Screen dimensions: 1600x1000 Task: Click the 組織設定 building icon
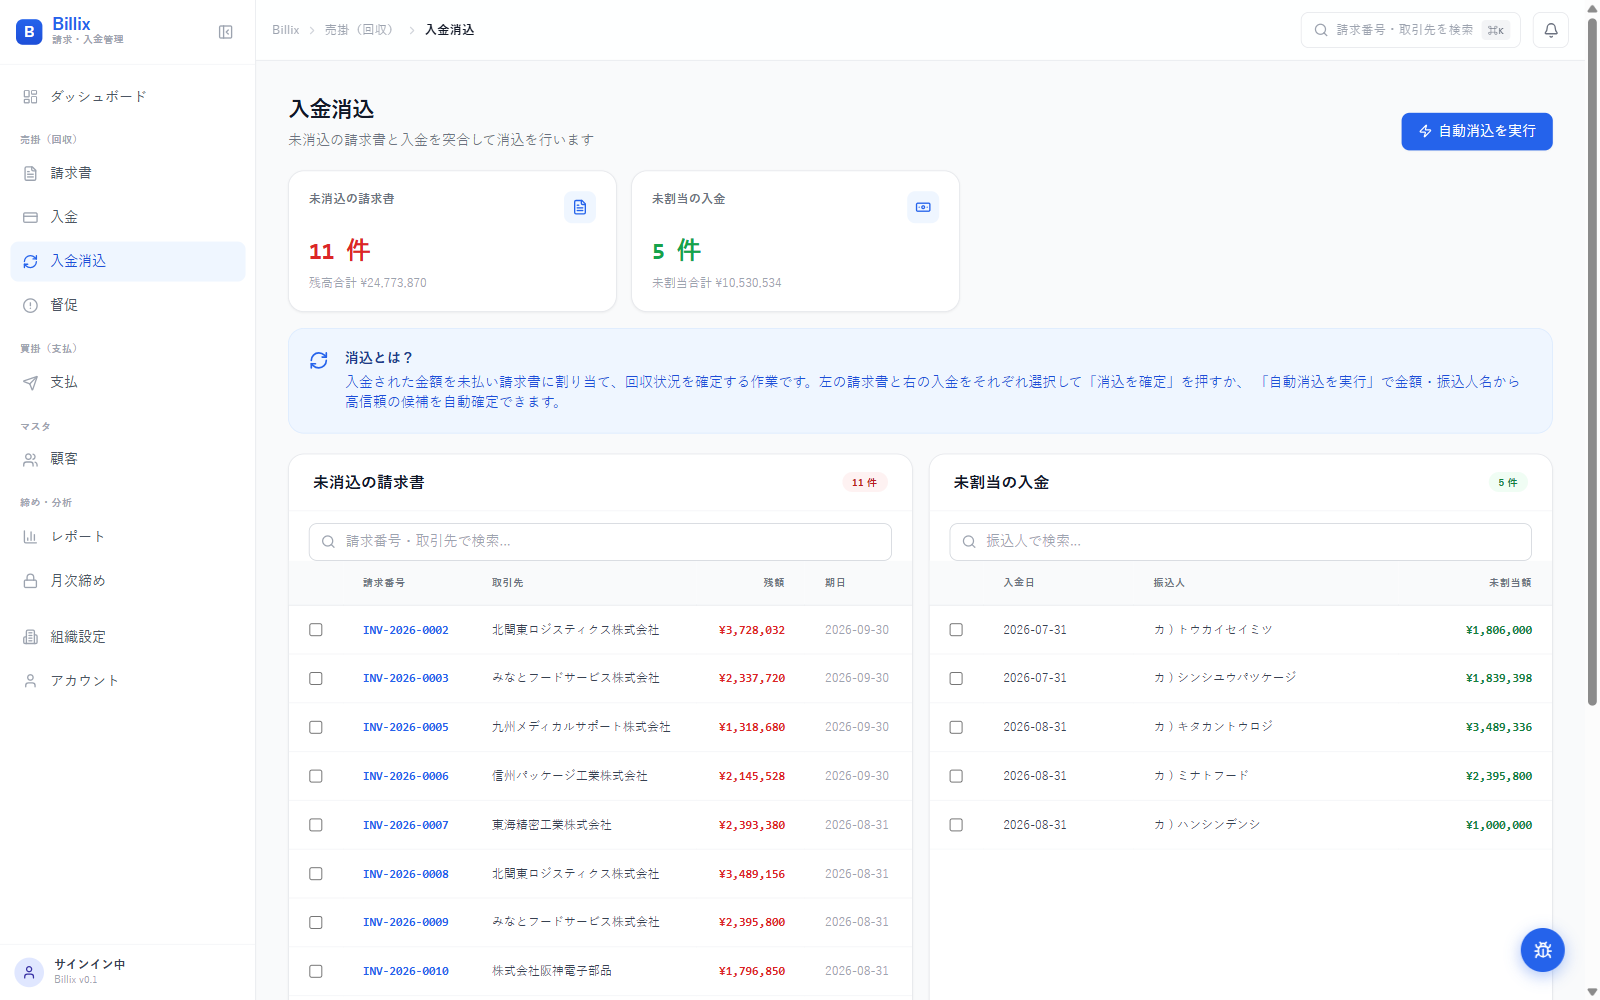(x=30, y=636)
